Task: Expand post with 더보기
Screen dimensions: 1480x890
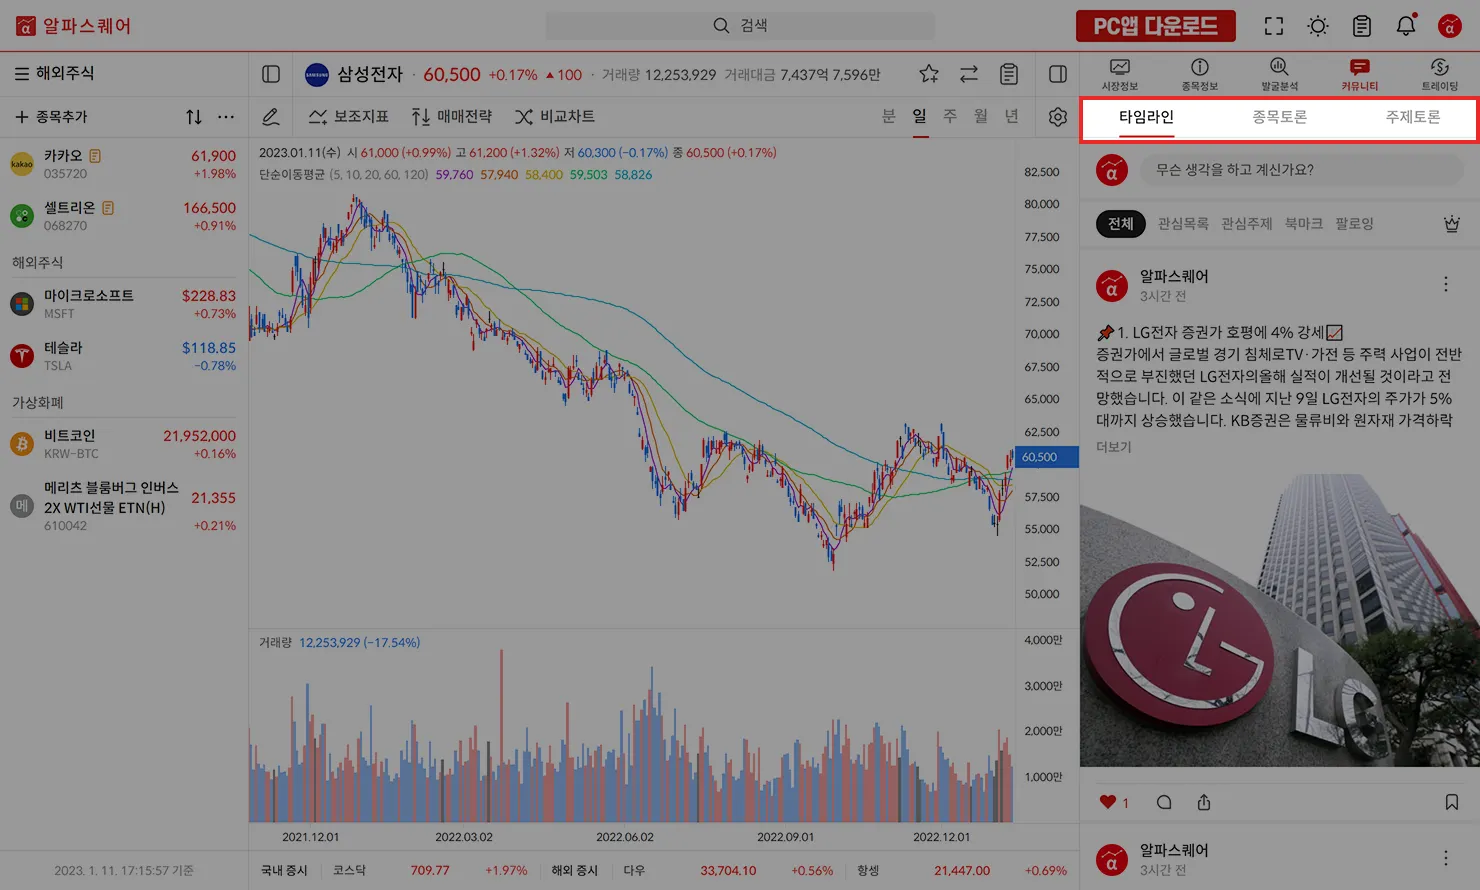Action: tap(1114, 447)
